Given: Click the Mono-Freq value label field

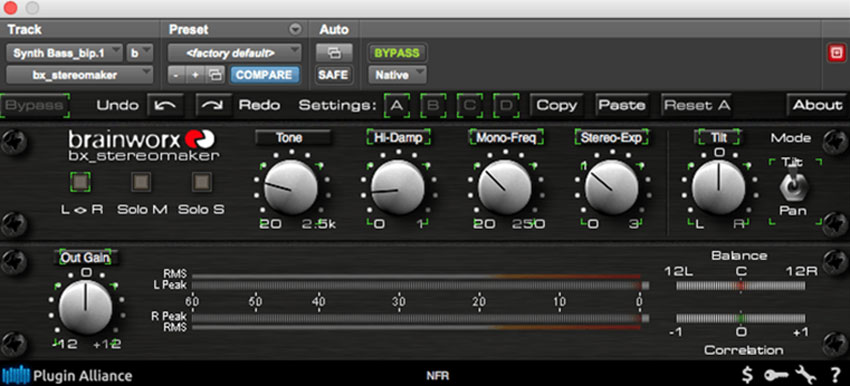Looking at the screenshot, I should [x=506, y=138].
